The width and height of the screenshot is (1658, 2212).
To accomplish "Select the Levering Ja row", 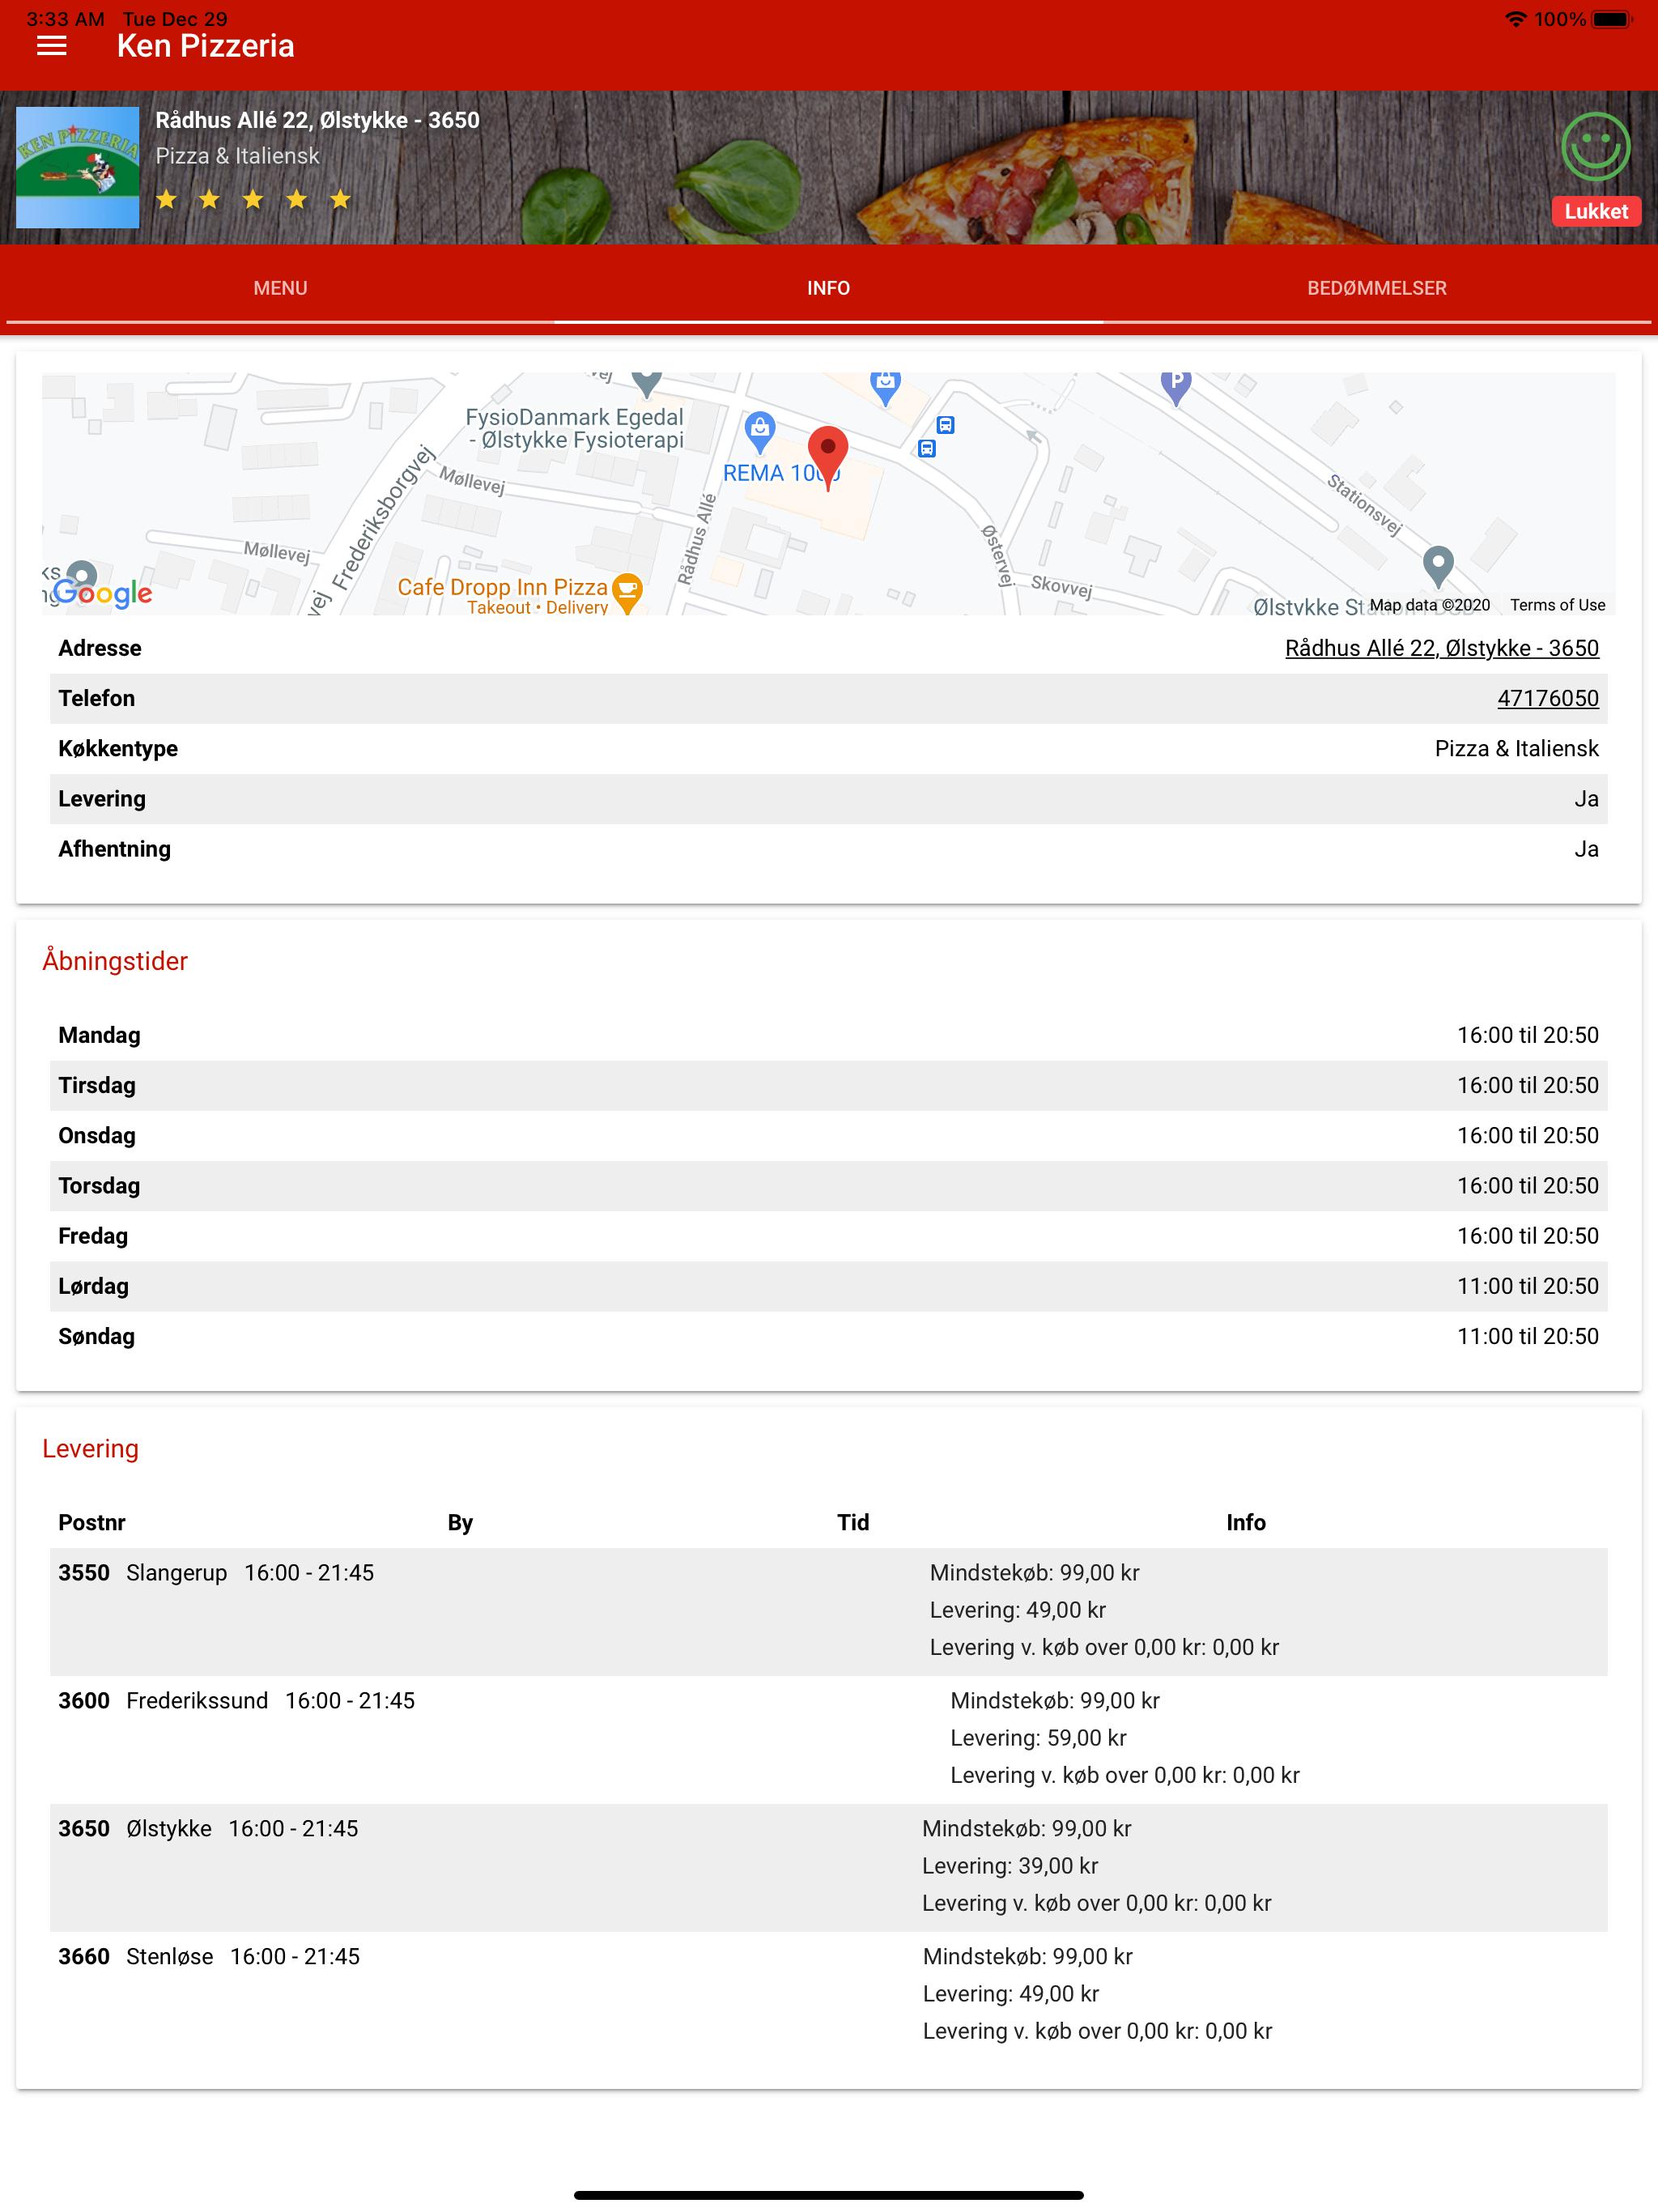I will coord(828,799).
